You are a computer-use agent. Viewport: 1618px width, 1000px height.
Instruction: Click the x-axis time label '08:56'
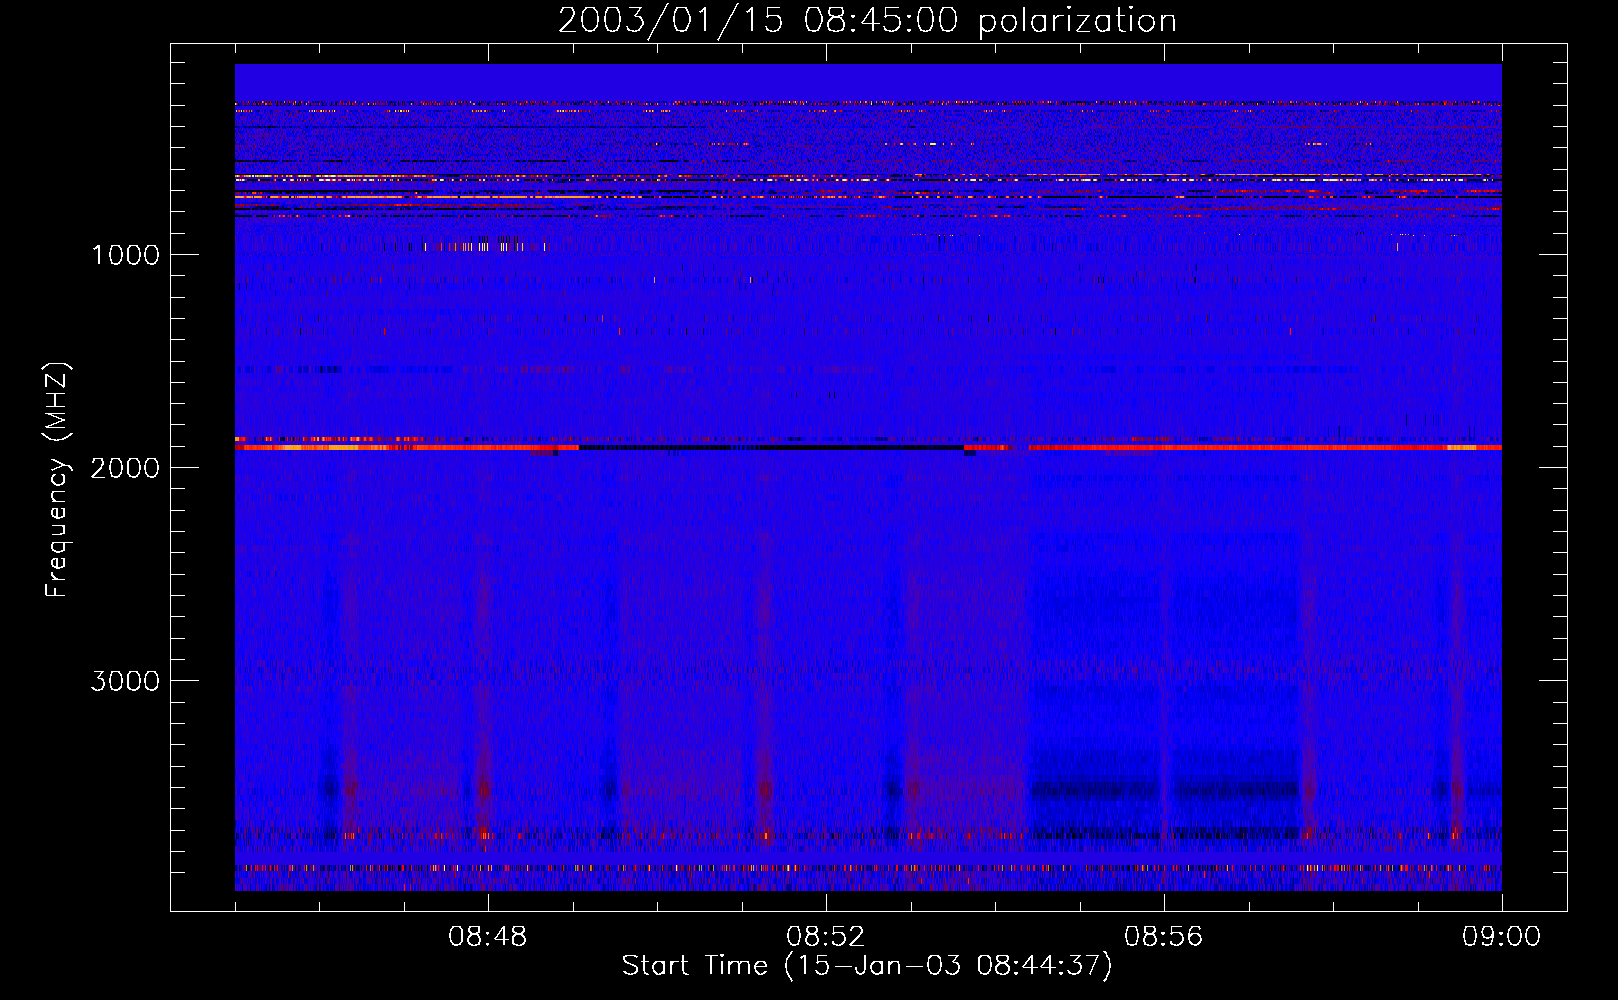point(1164,937)
